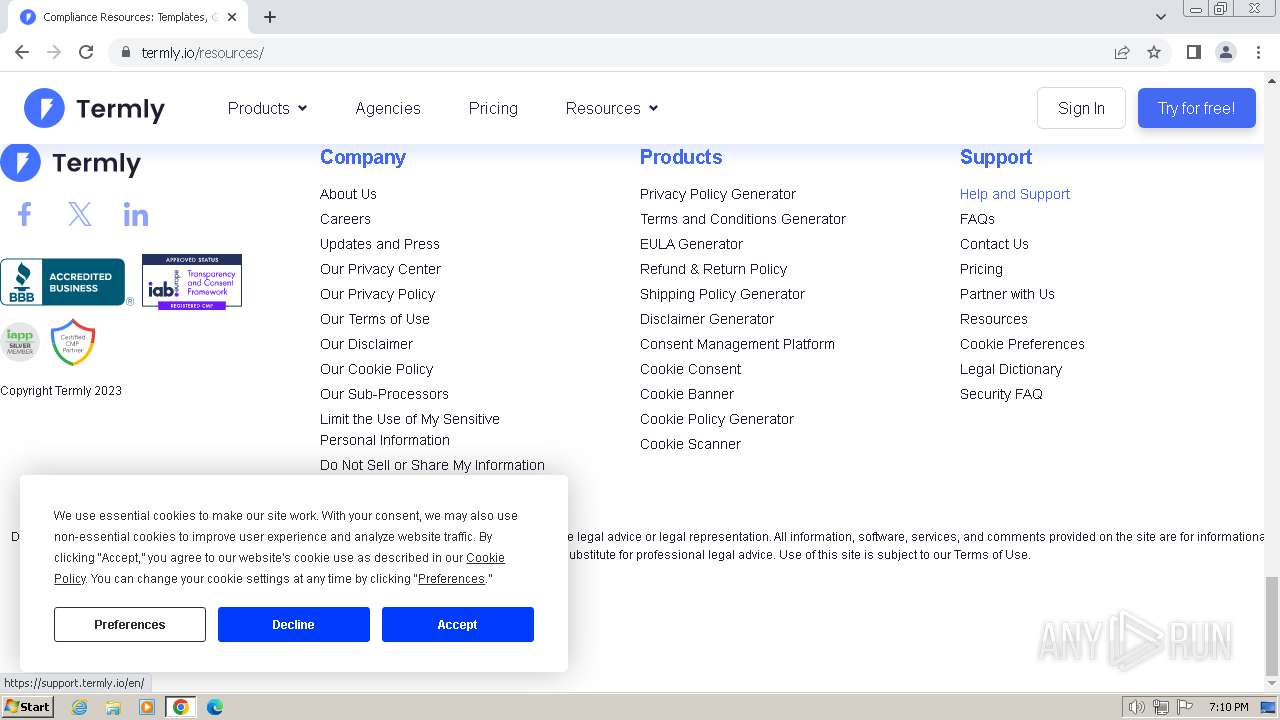Open Privacy Policy Generator link
Screen dimensions: 1280x720
[718, 194]
